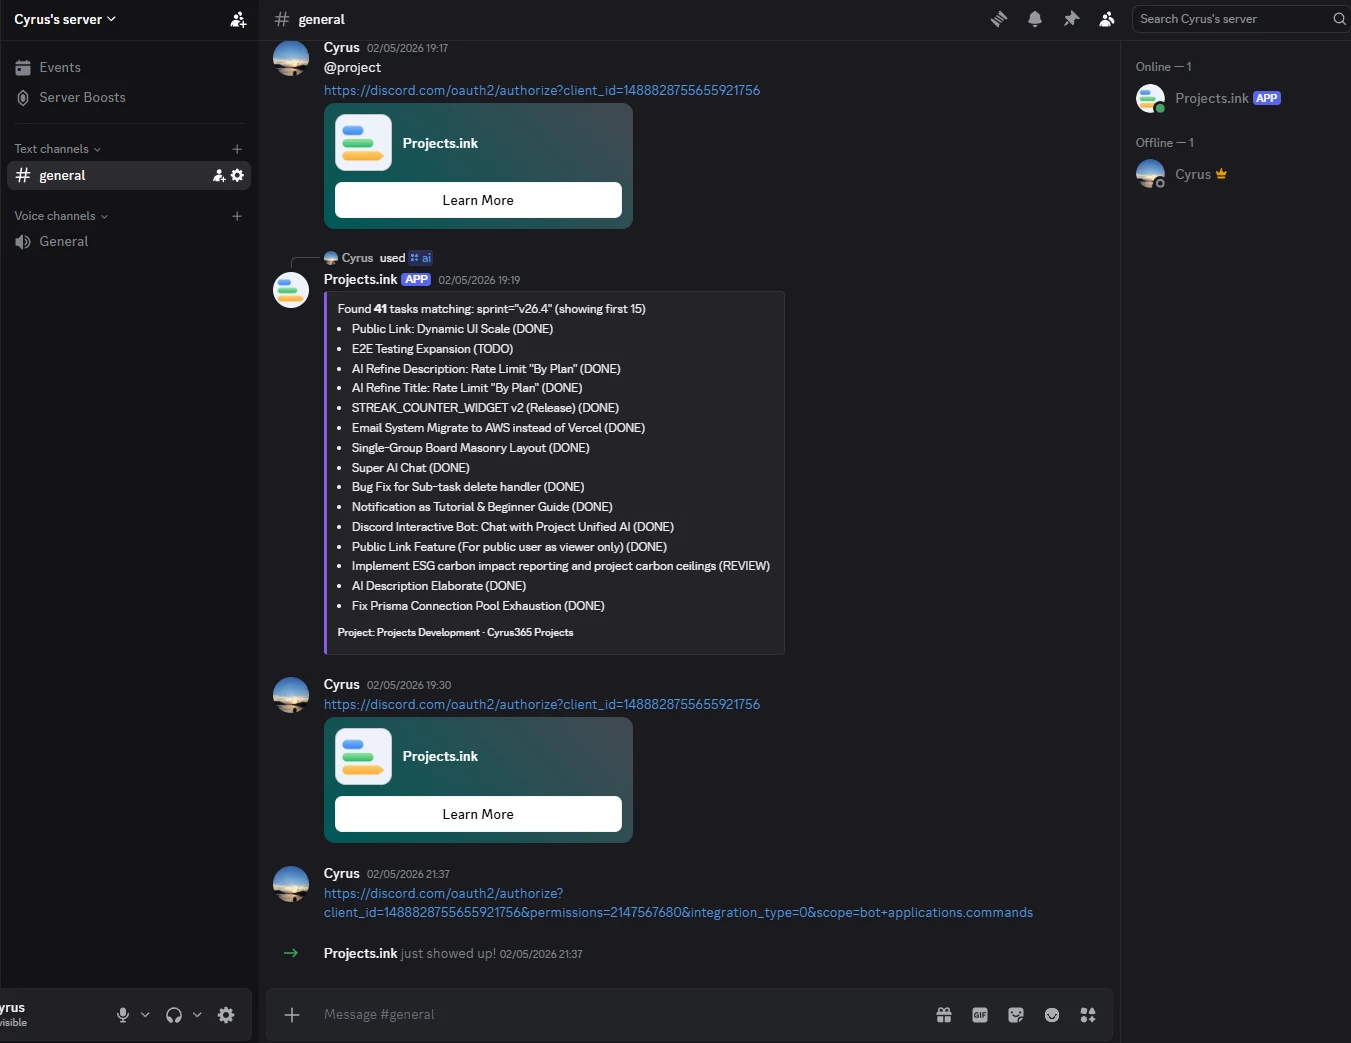Create invite icon on general channel

219,175
